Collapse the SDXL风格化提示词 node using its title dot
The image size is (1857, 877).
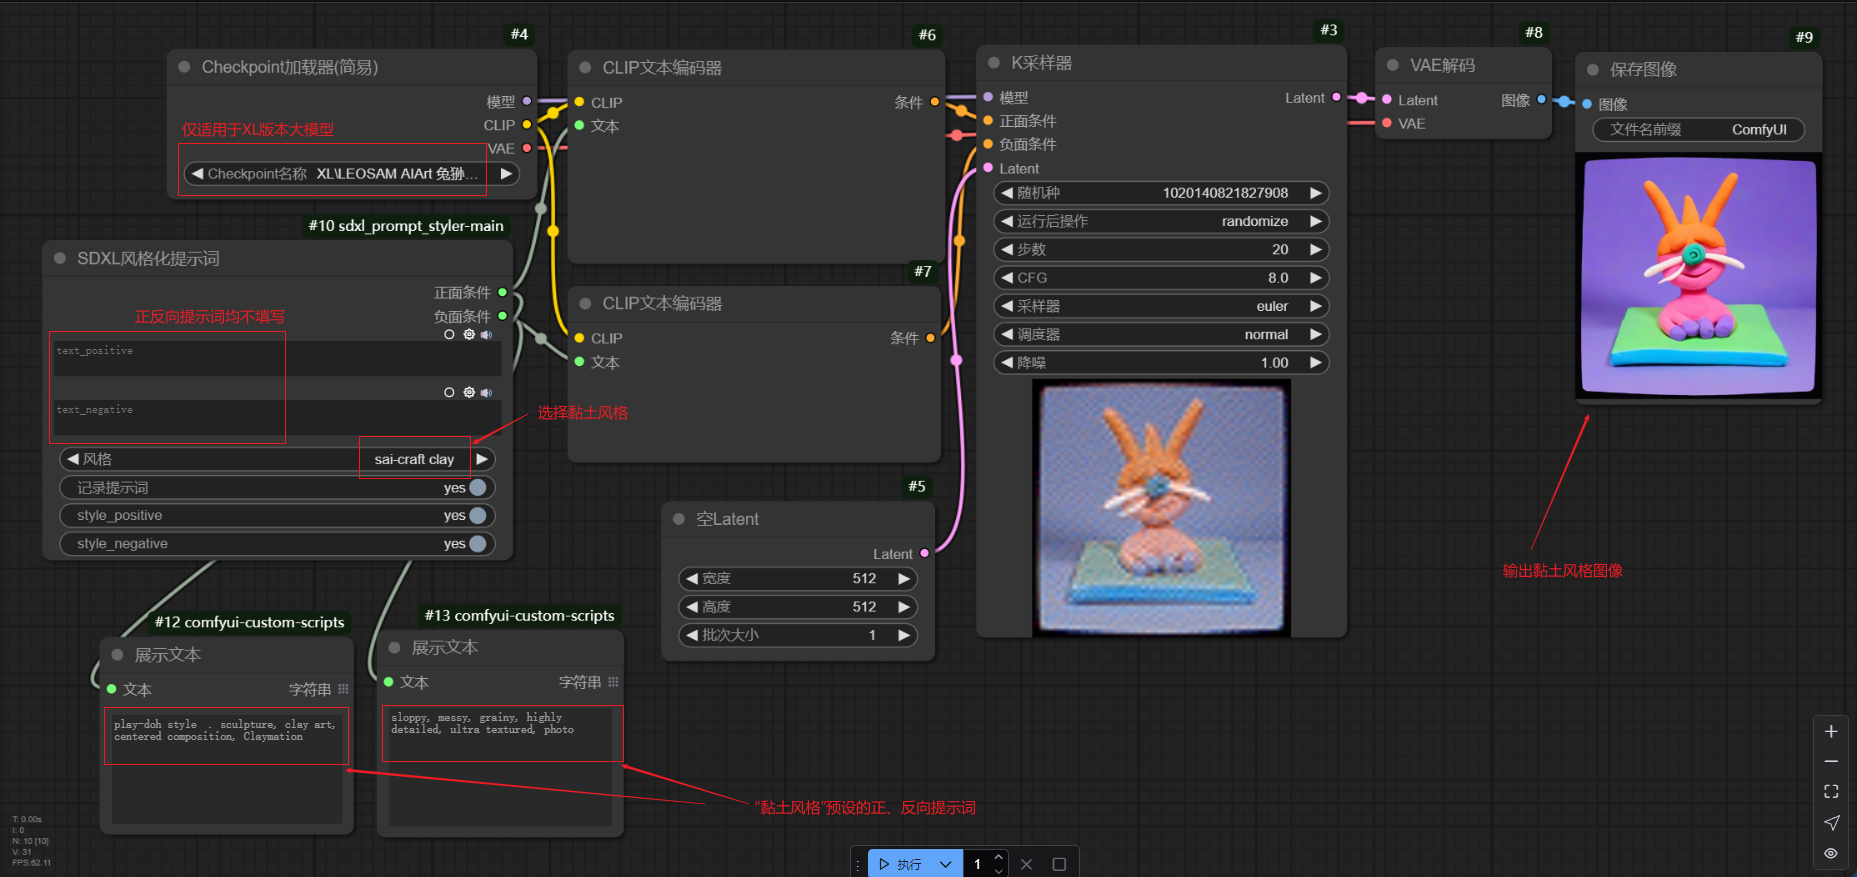click(60, 258)
